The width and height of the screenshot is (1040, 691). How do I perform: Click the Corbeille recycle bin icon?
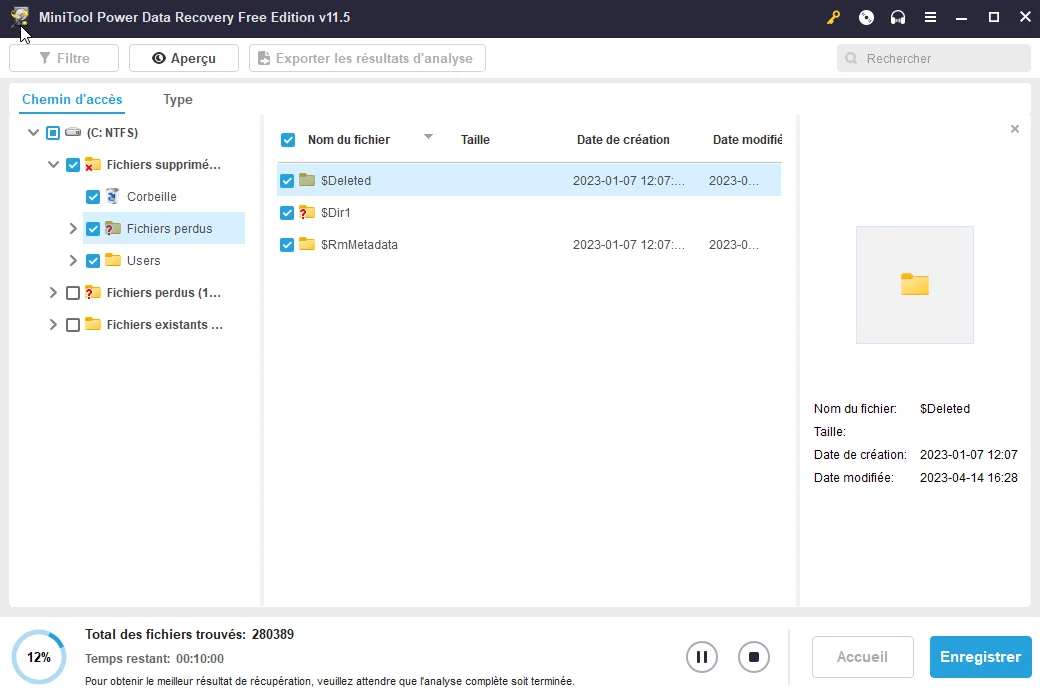[x=113, y=196]
